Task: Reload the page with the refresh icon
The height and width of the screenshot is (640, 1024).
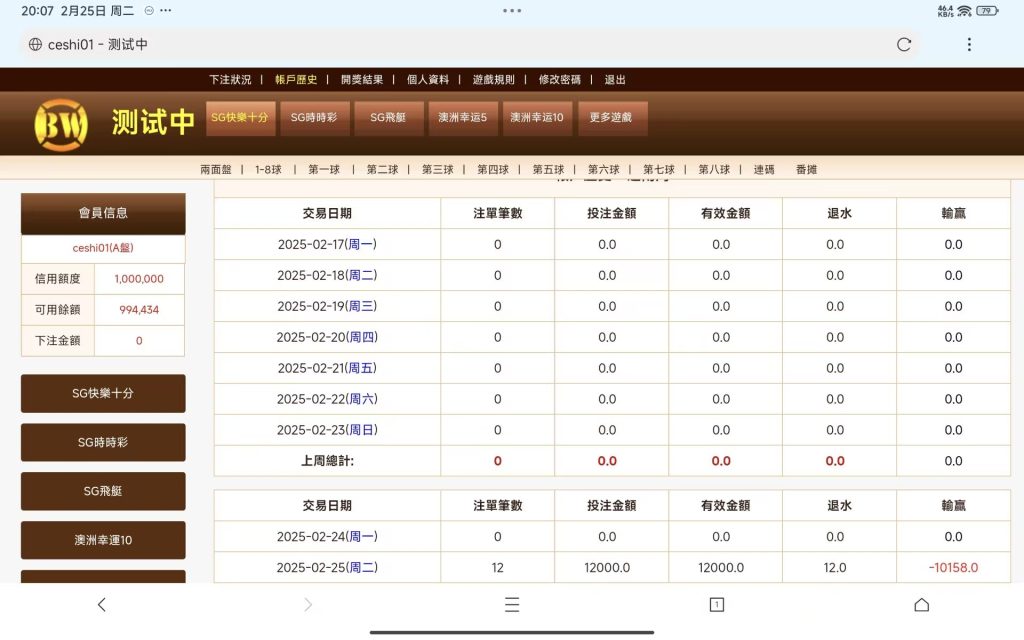Action: pyautogui.click(x=904, y=44)
